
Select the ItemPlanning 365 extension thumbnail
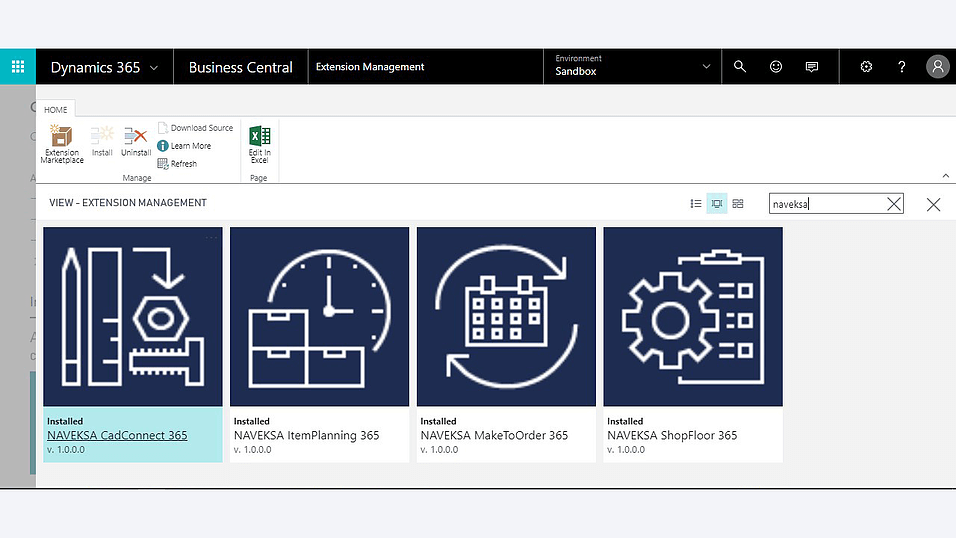point(319,317)
